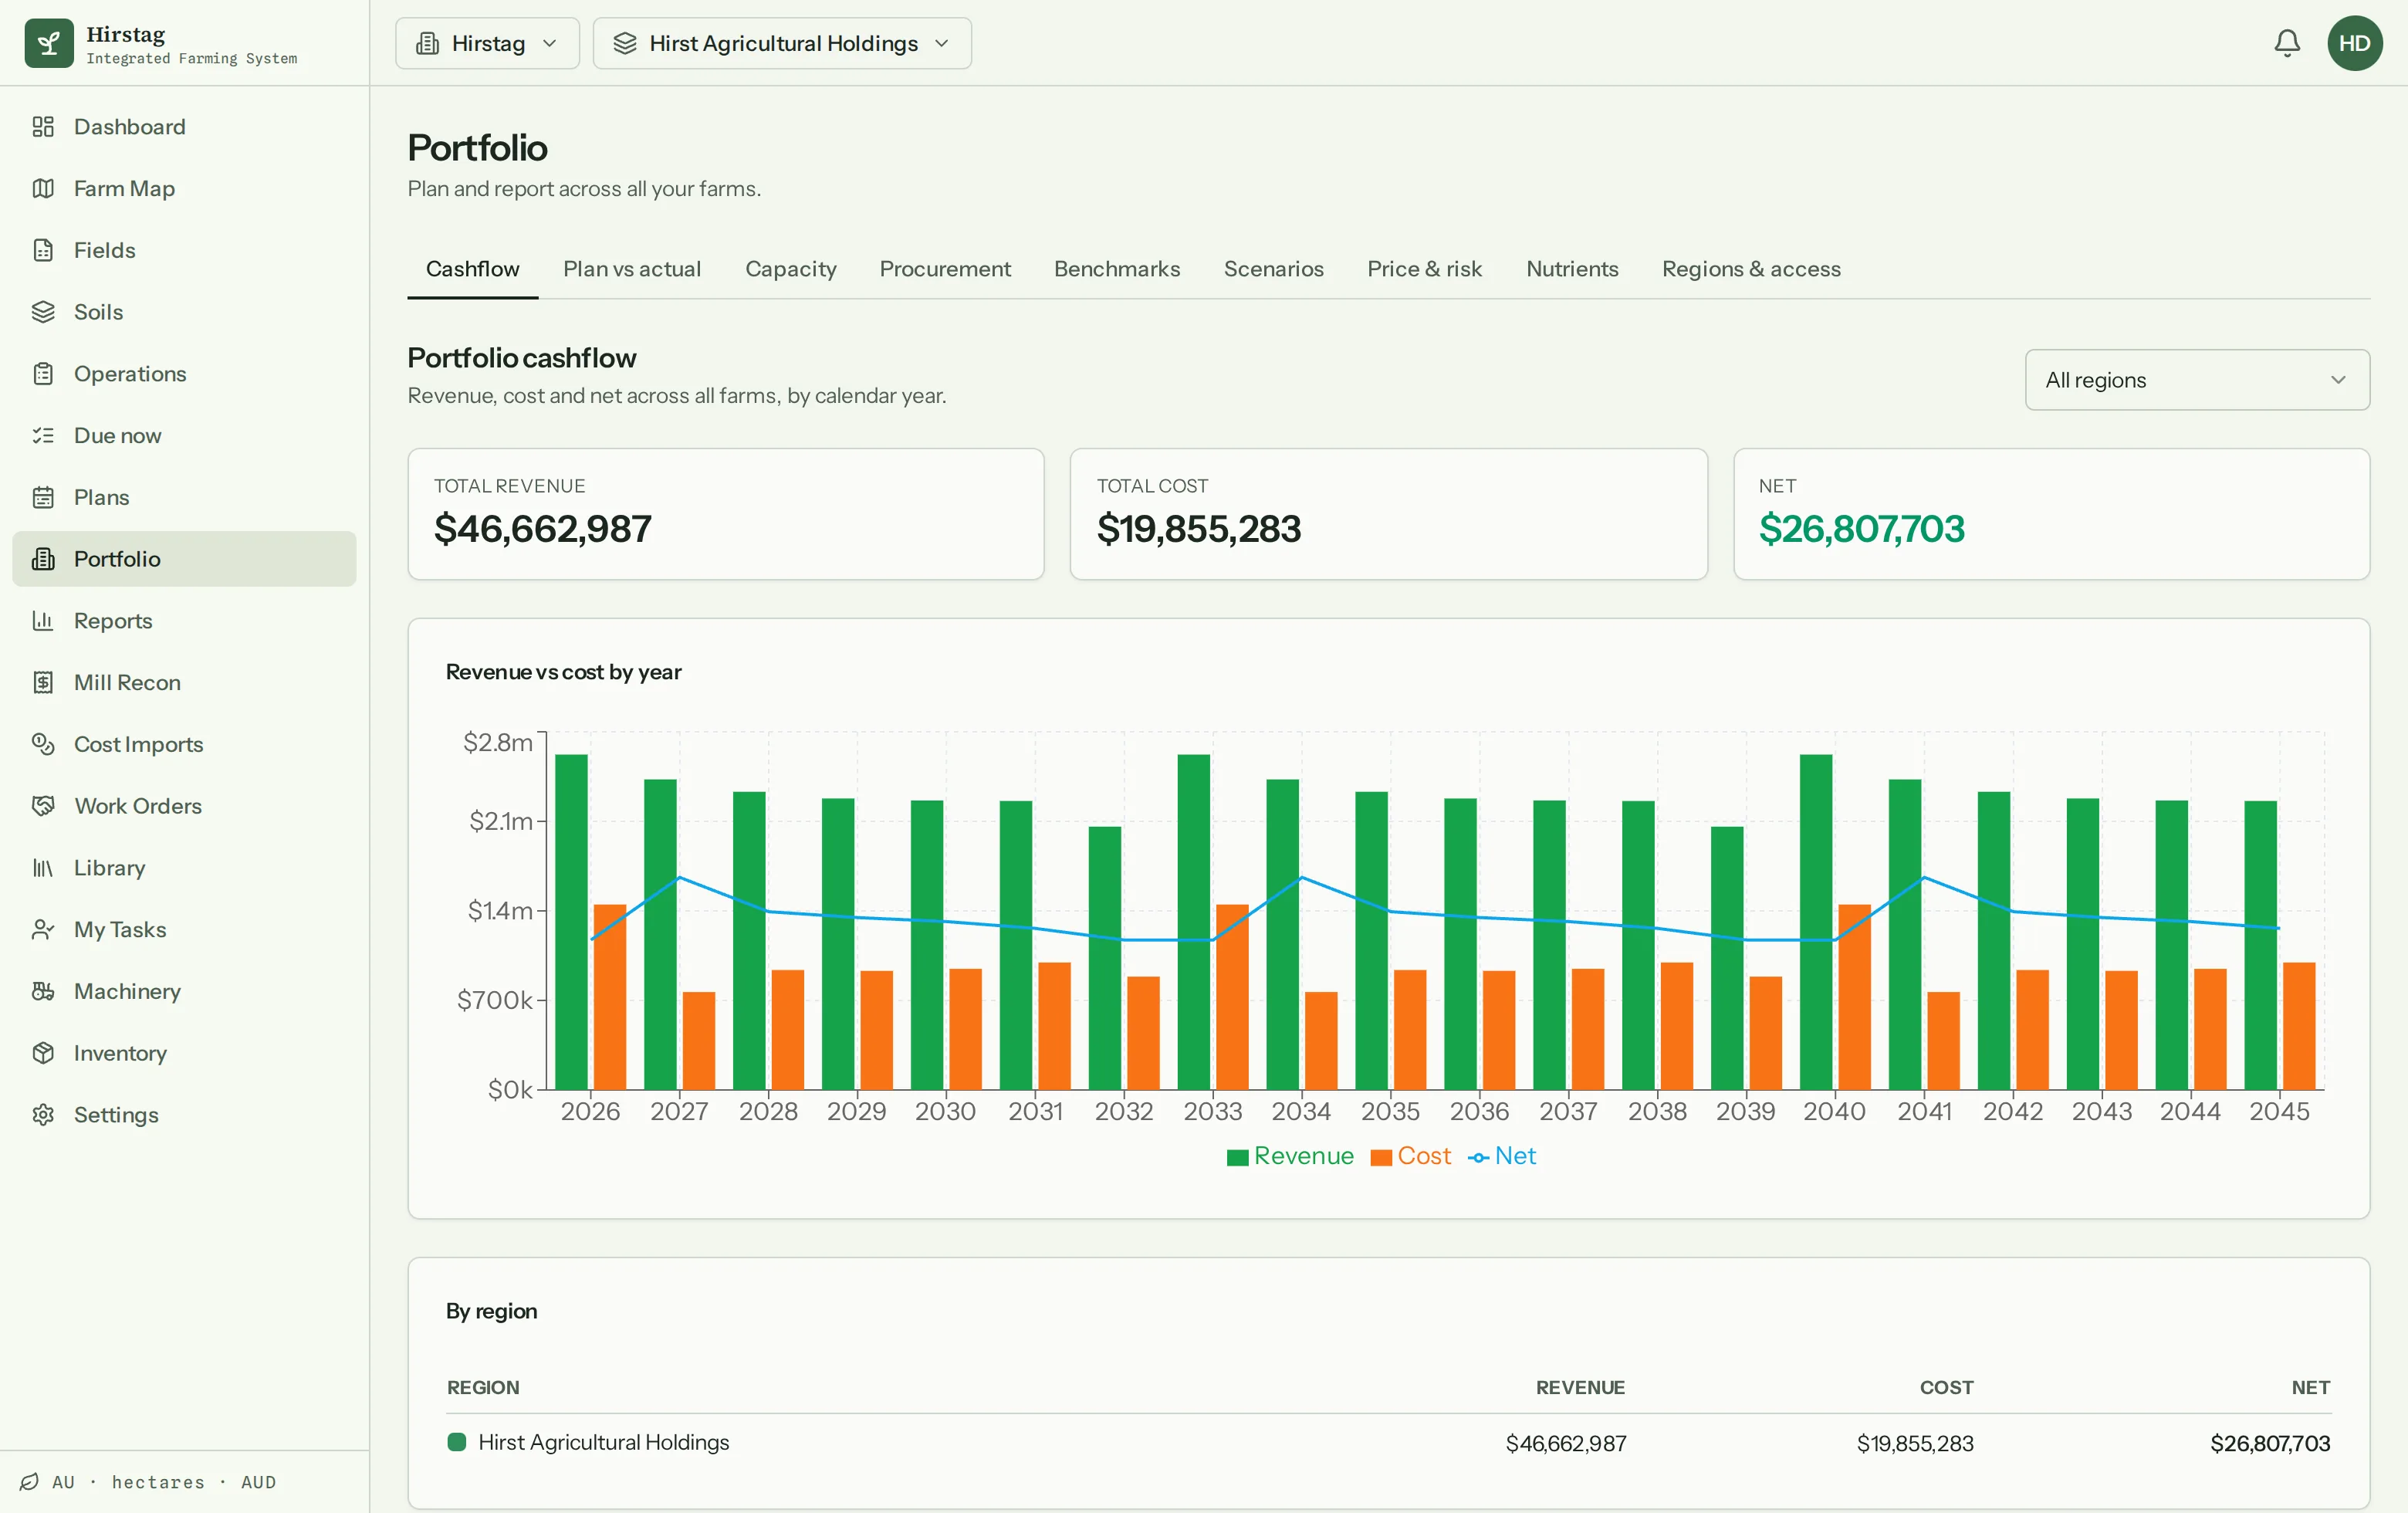2408x1513 pixels.
Task: Click the Reports bar chart icon
Action: coord(43,621)
